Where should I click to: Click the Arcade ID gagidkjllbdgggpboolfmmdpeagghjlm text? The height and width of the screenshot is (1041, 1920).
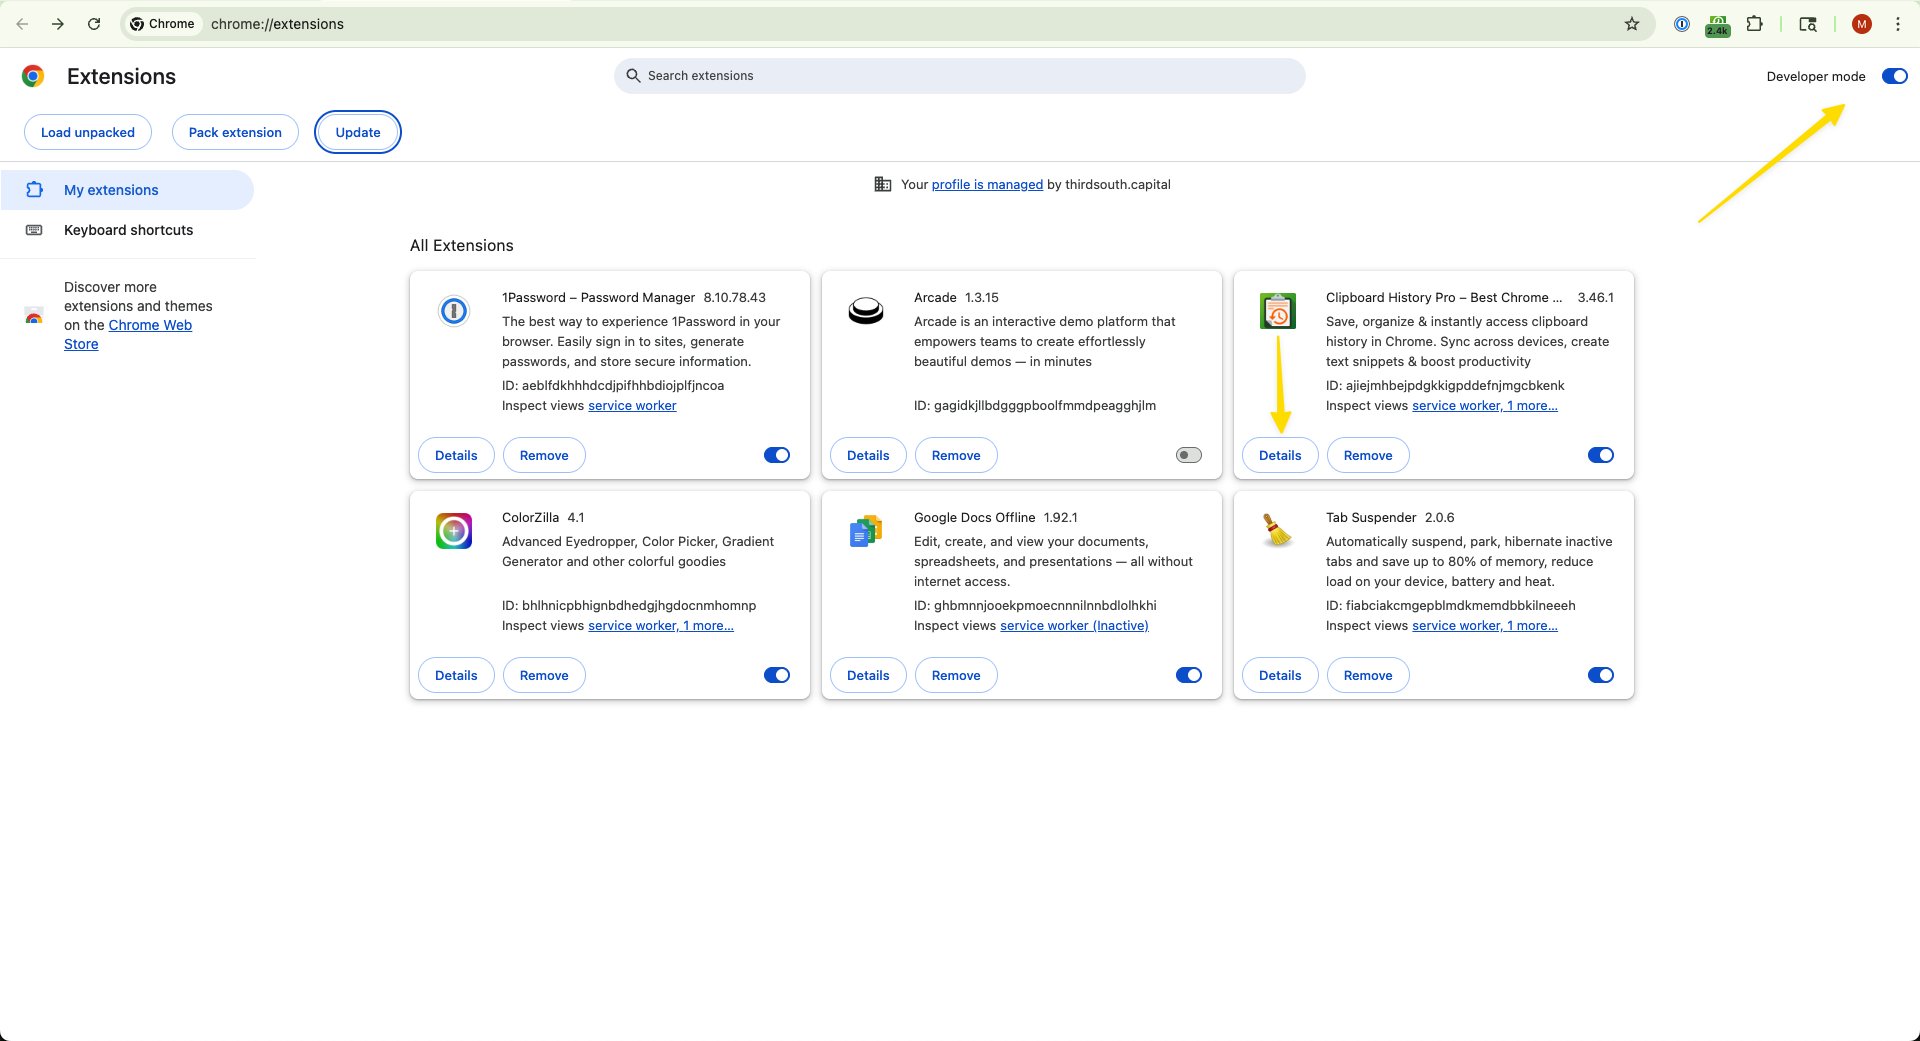coord(1035,405)
